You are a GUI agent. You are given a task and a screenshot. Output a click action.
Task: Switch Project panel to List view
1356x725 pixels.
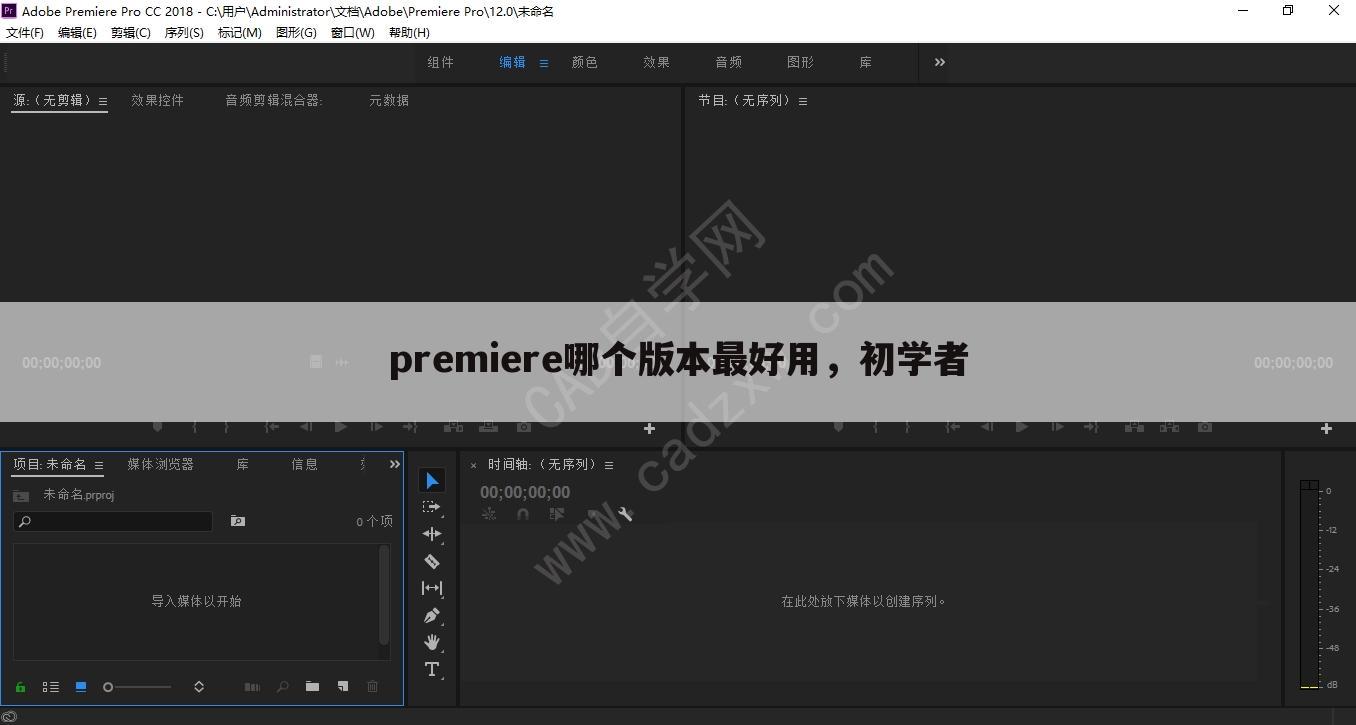click(x=50, y=686)
